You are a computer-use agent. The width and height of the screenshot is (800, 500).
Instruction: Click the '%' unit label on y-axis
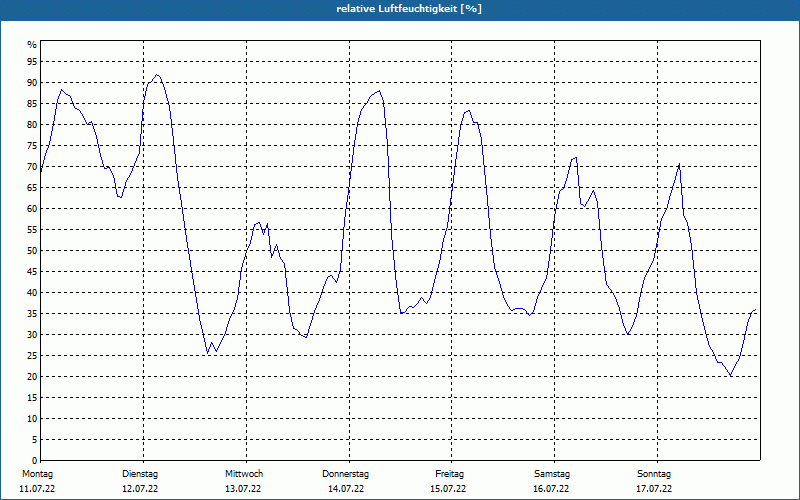tap(32, 45)
